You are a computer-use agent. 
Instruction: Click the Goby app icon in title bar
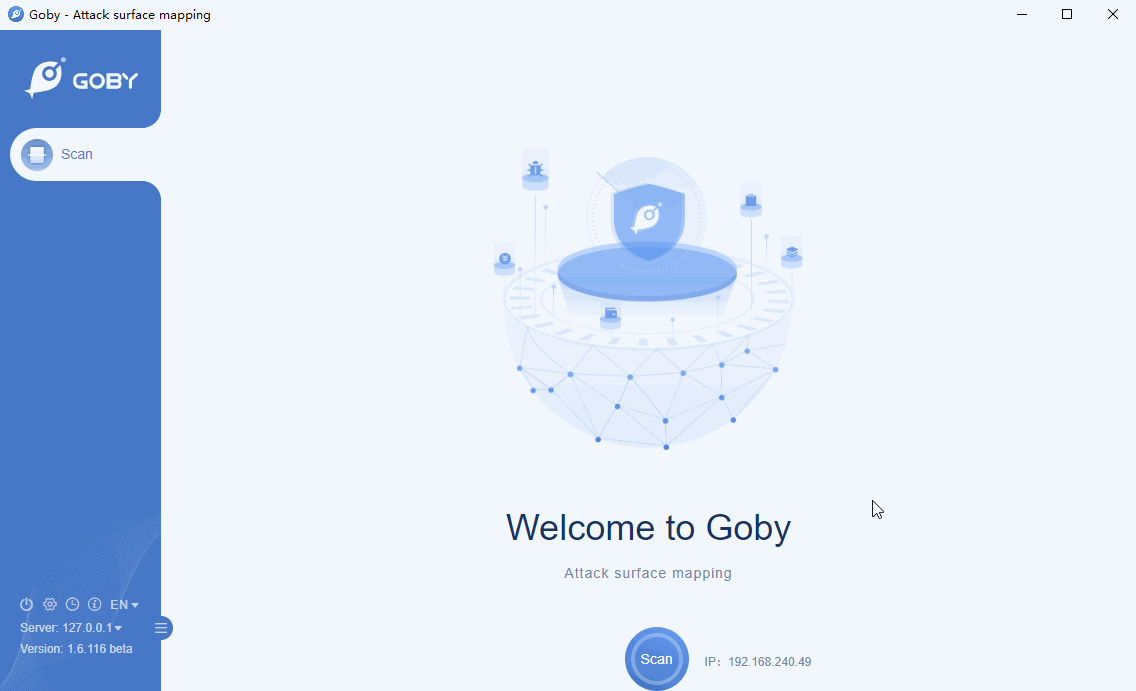click(x=15, y=14)
